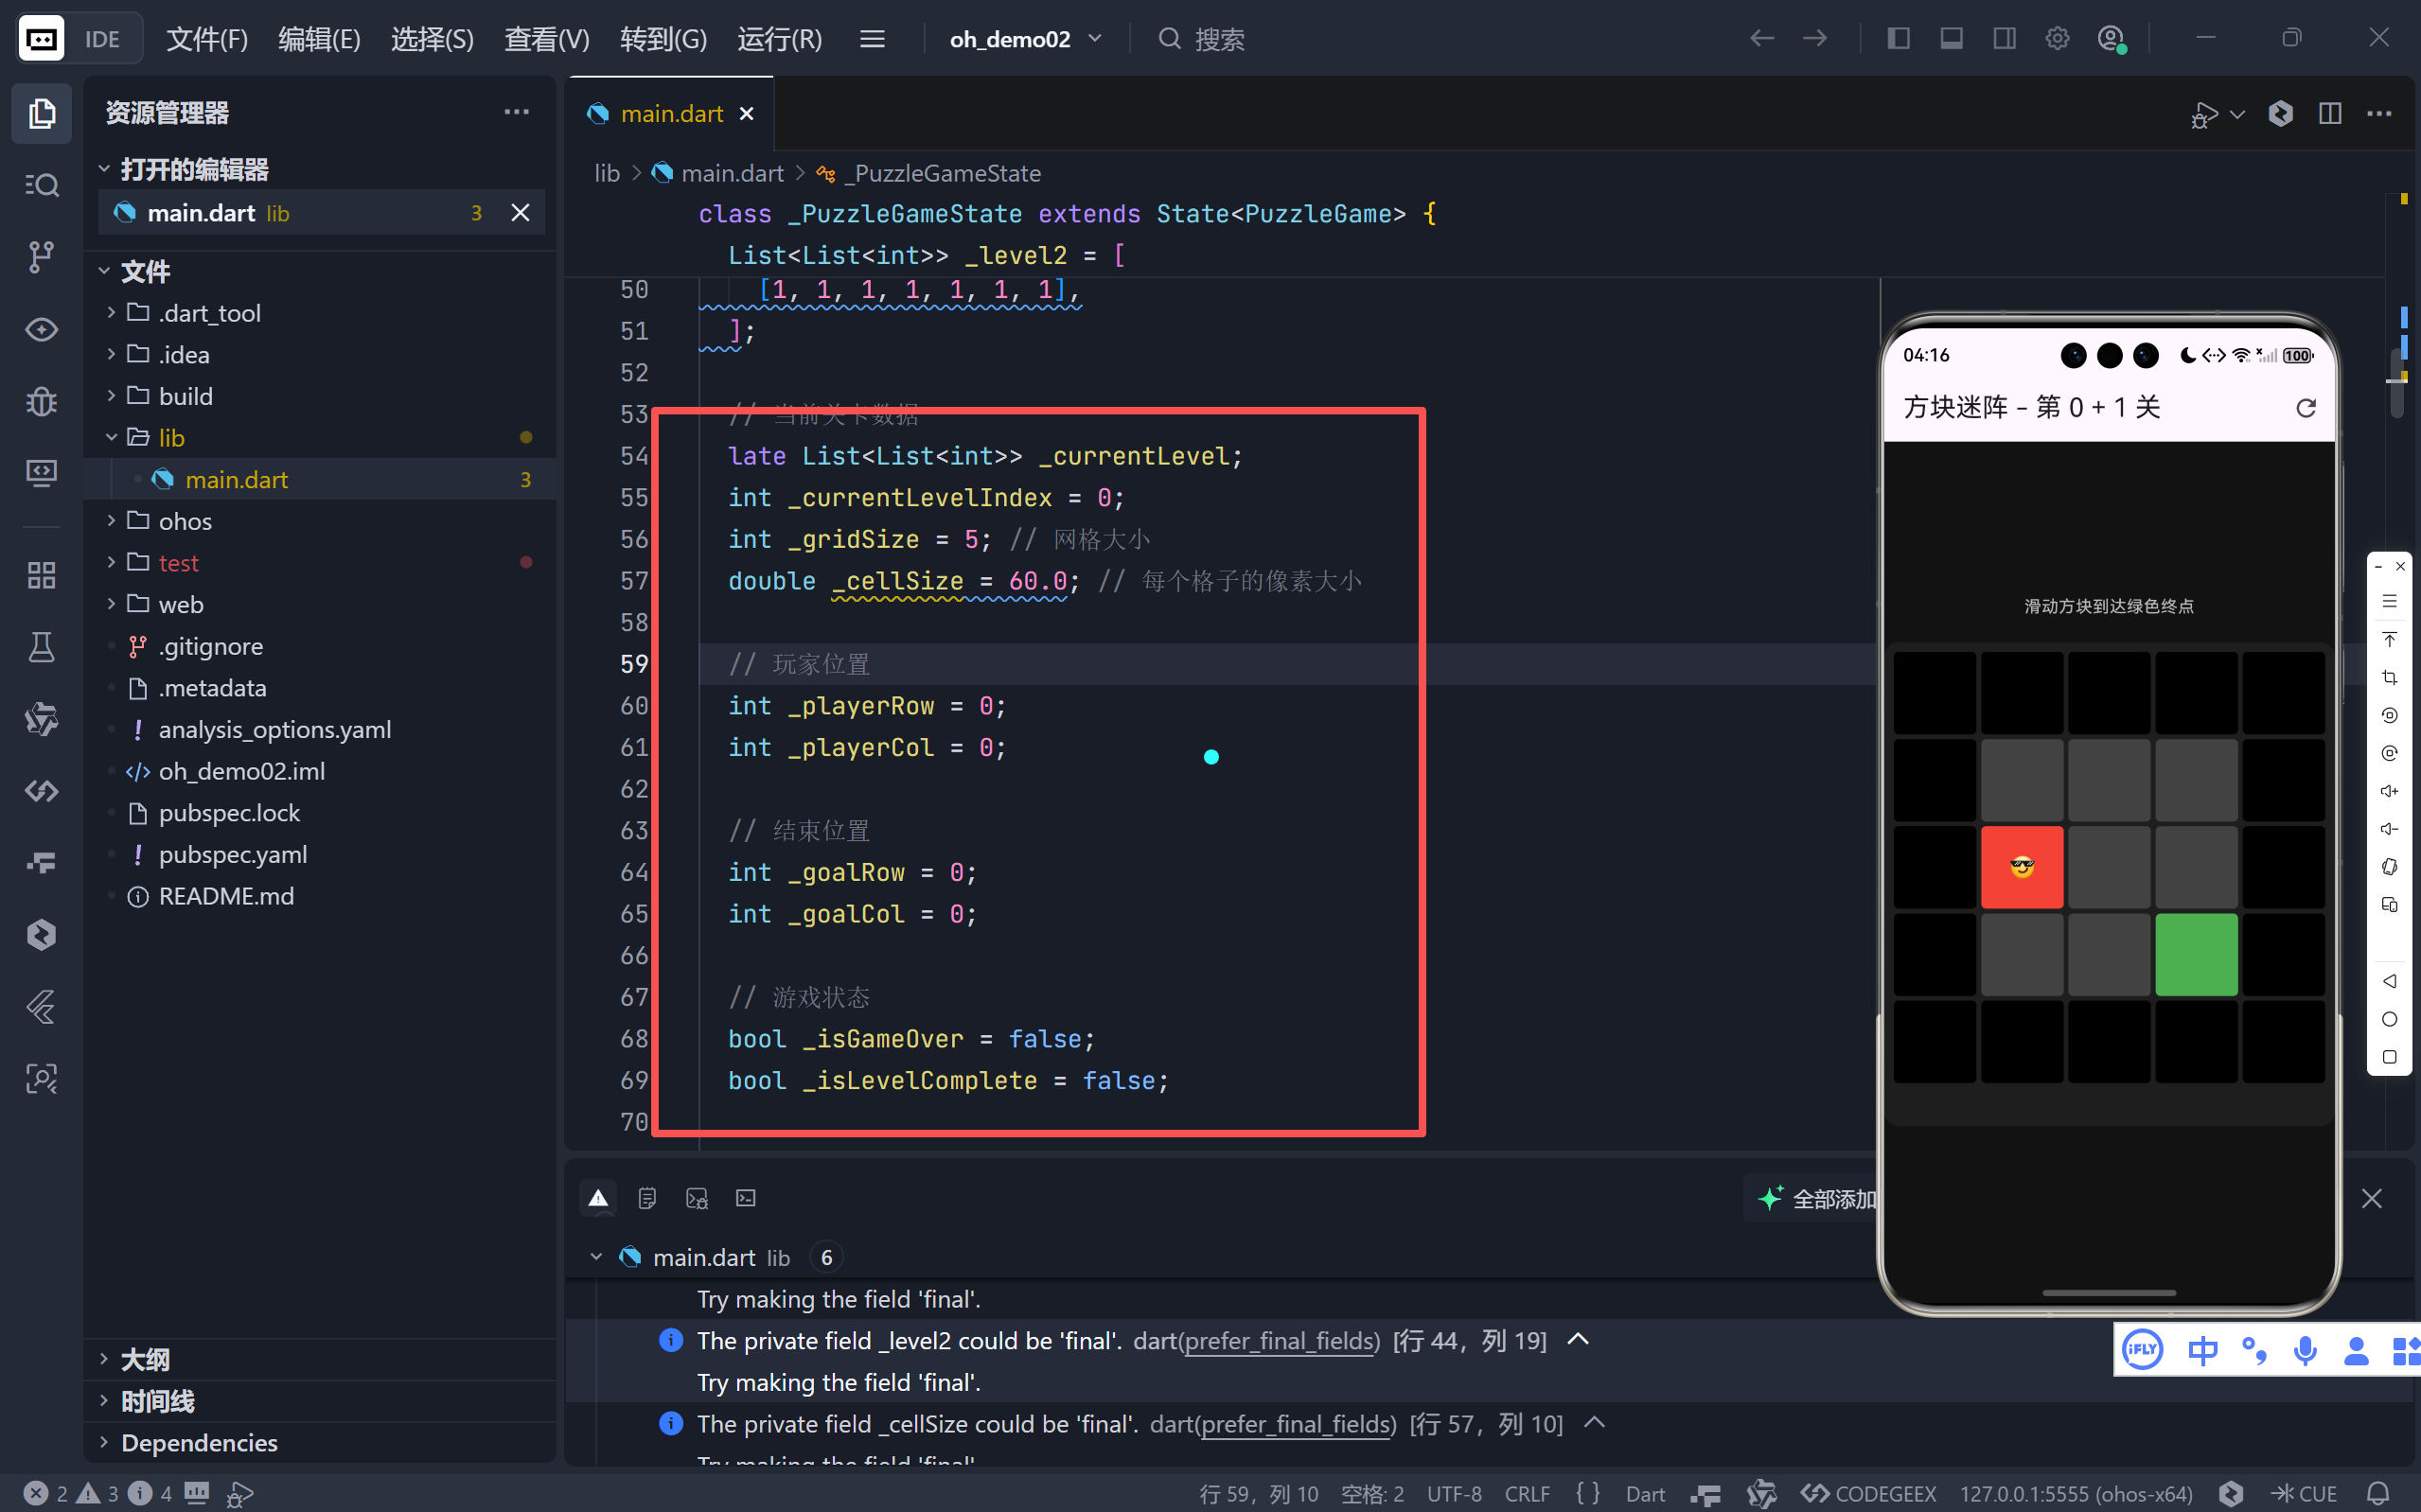Click the split editor icon
2421x1512 pixels.
pyautogui.click(x=2330, y=114)
